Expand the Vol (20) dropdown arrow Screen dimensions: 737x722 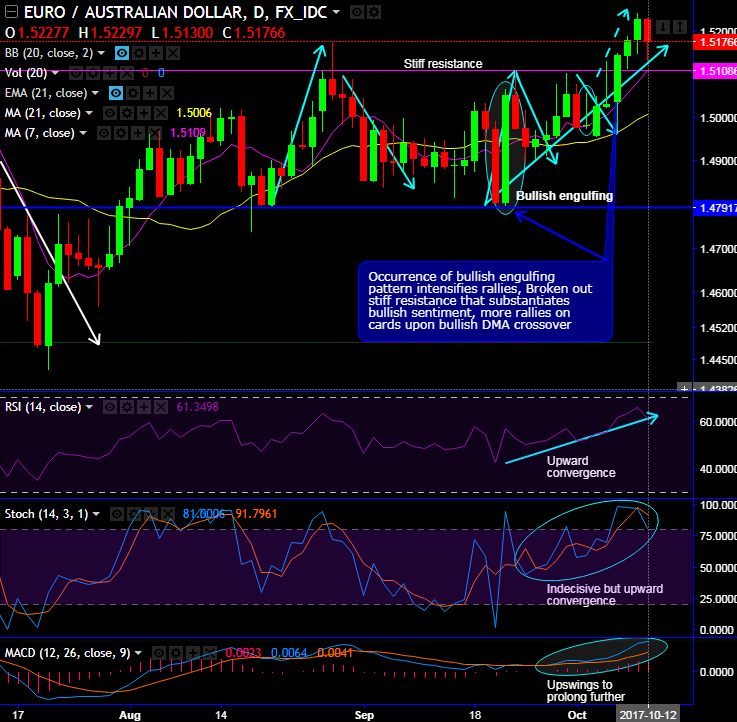click(x=55, y=73)
